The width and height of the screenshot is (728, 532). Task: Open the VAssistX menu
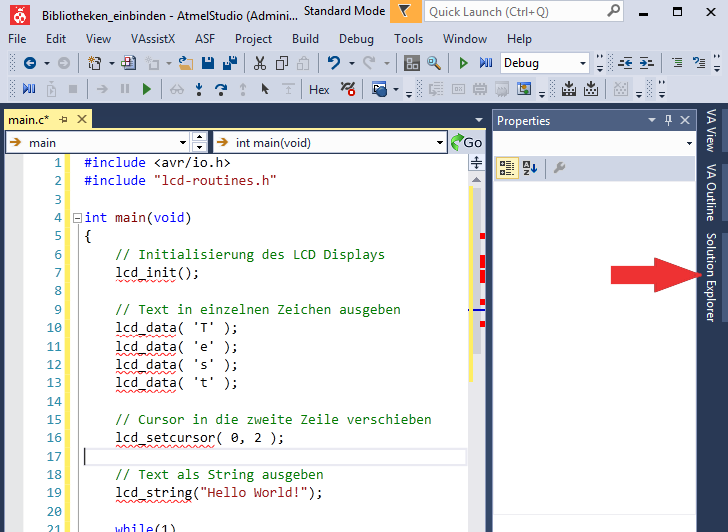pyautogui.click(x=153, y=39)
